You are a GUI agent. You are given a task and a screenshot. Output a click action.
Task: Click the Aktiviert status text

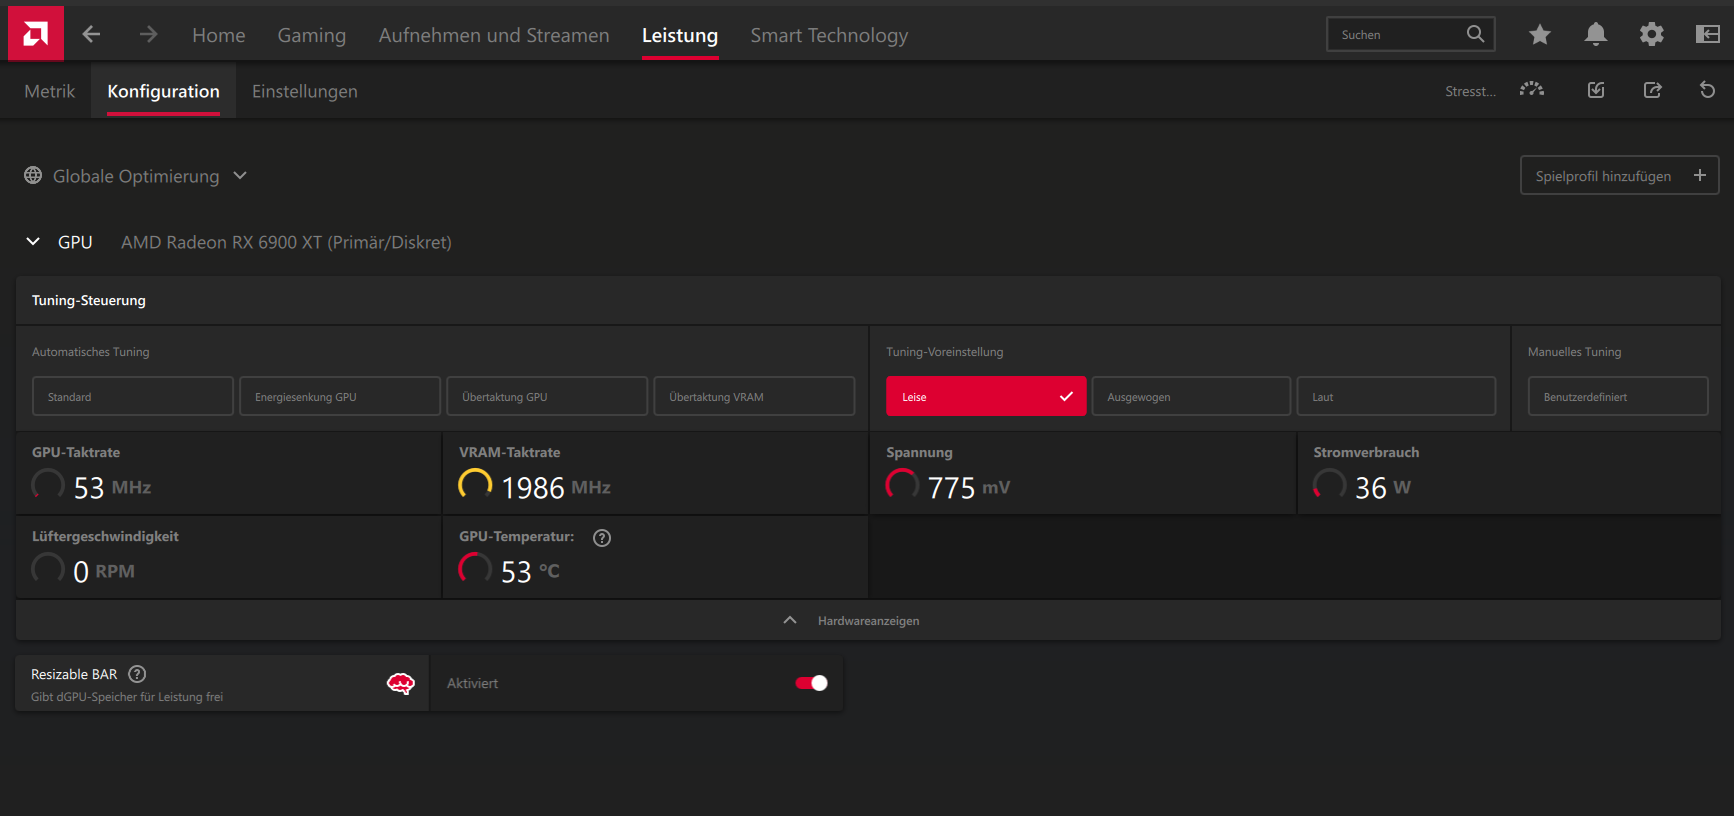[x=472, y=683]
